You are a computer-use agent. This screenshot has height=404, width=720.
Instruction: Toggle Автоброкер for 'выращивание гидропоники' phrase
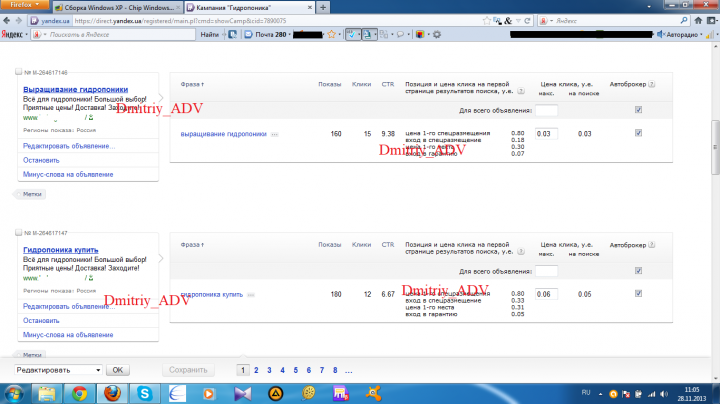[638, 133]
